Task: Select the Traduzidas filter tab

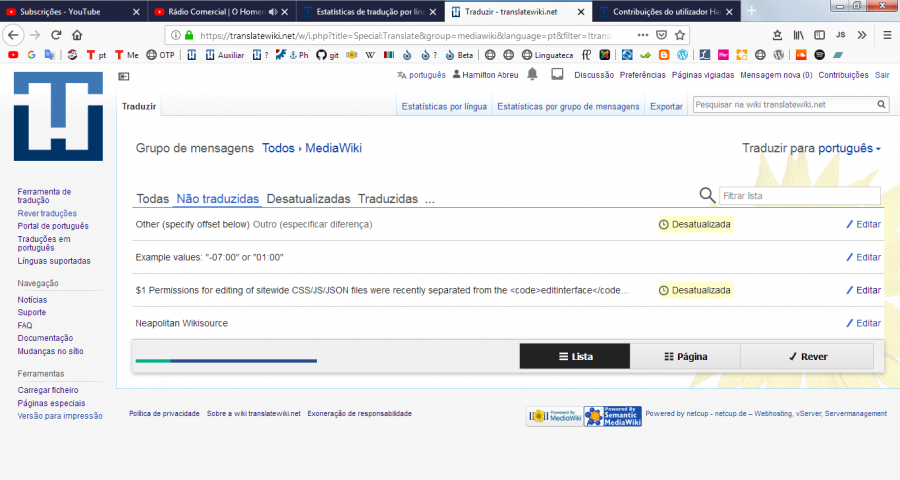Action: [x=388, y=199]
